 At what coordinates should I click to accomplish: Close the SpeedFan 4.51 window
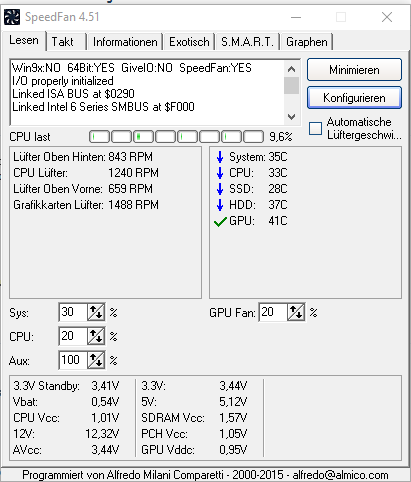click(387, 17)
